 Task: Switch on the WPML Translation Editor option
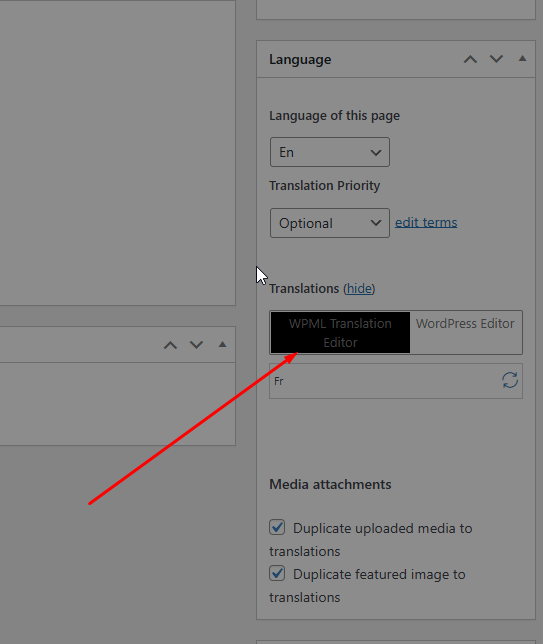[340, 333]
